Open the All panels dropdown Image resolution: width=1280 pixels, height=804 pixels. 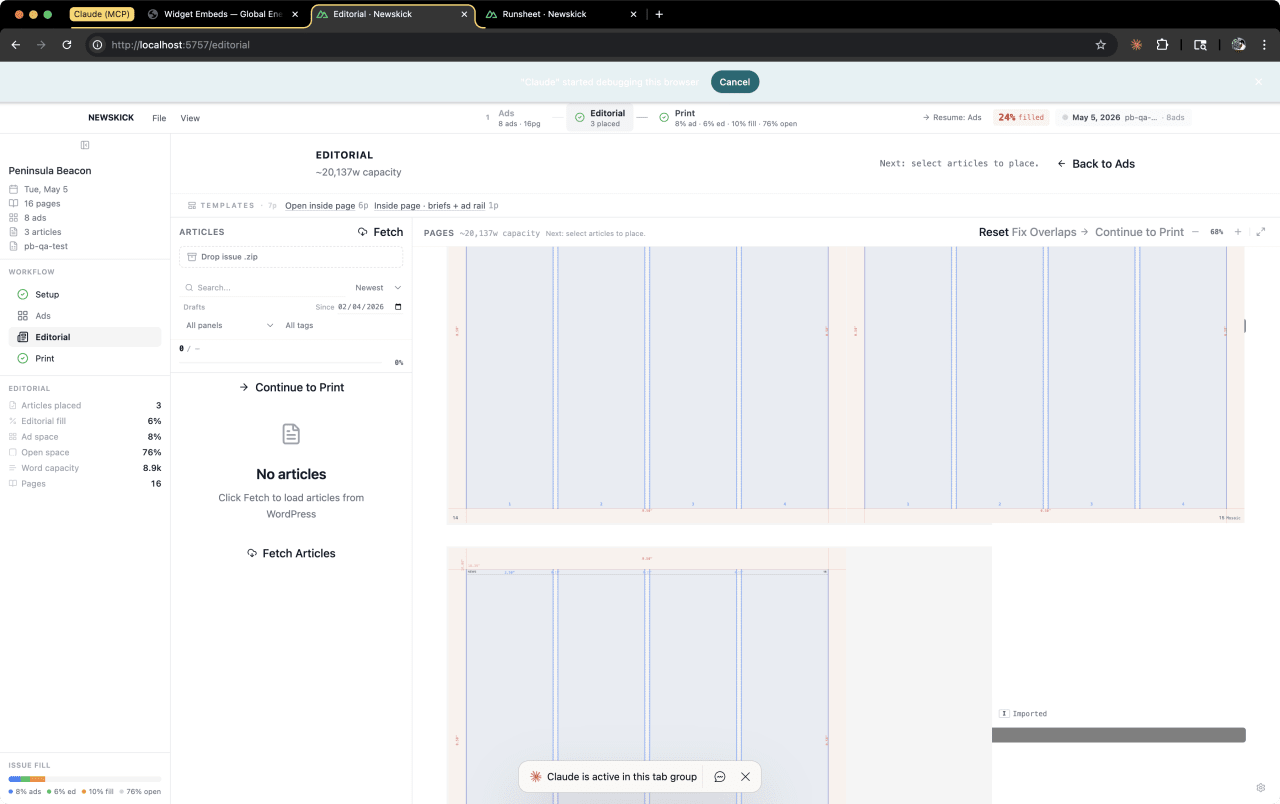point(230,325)
